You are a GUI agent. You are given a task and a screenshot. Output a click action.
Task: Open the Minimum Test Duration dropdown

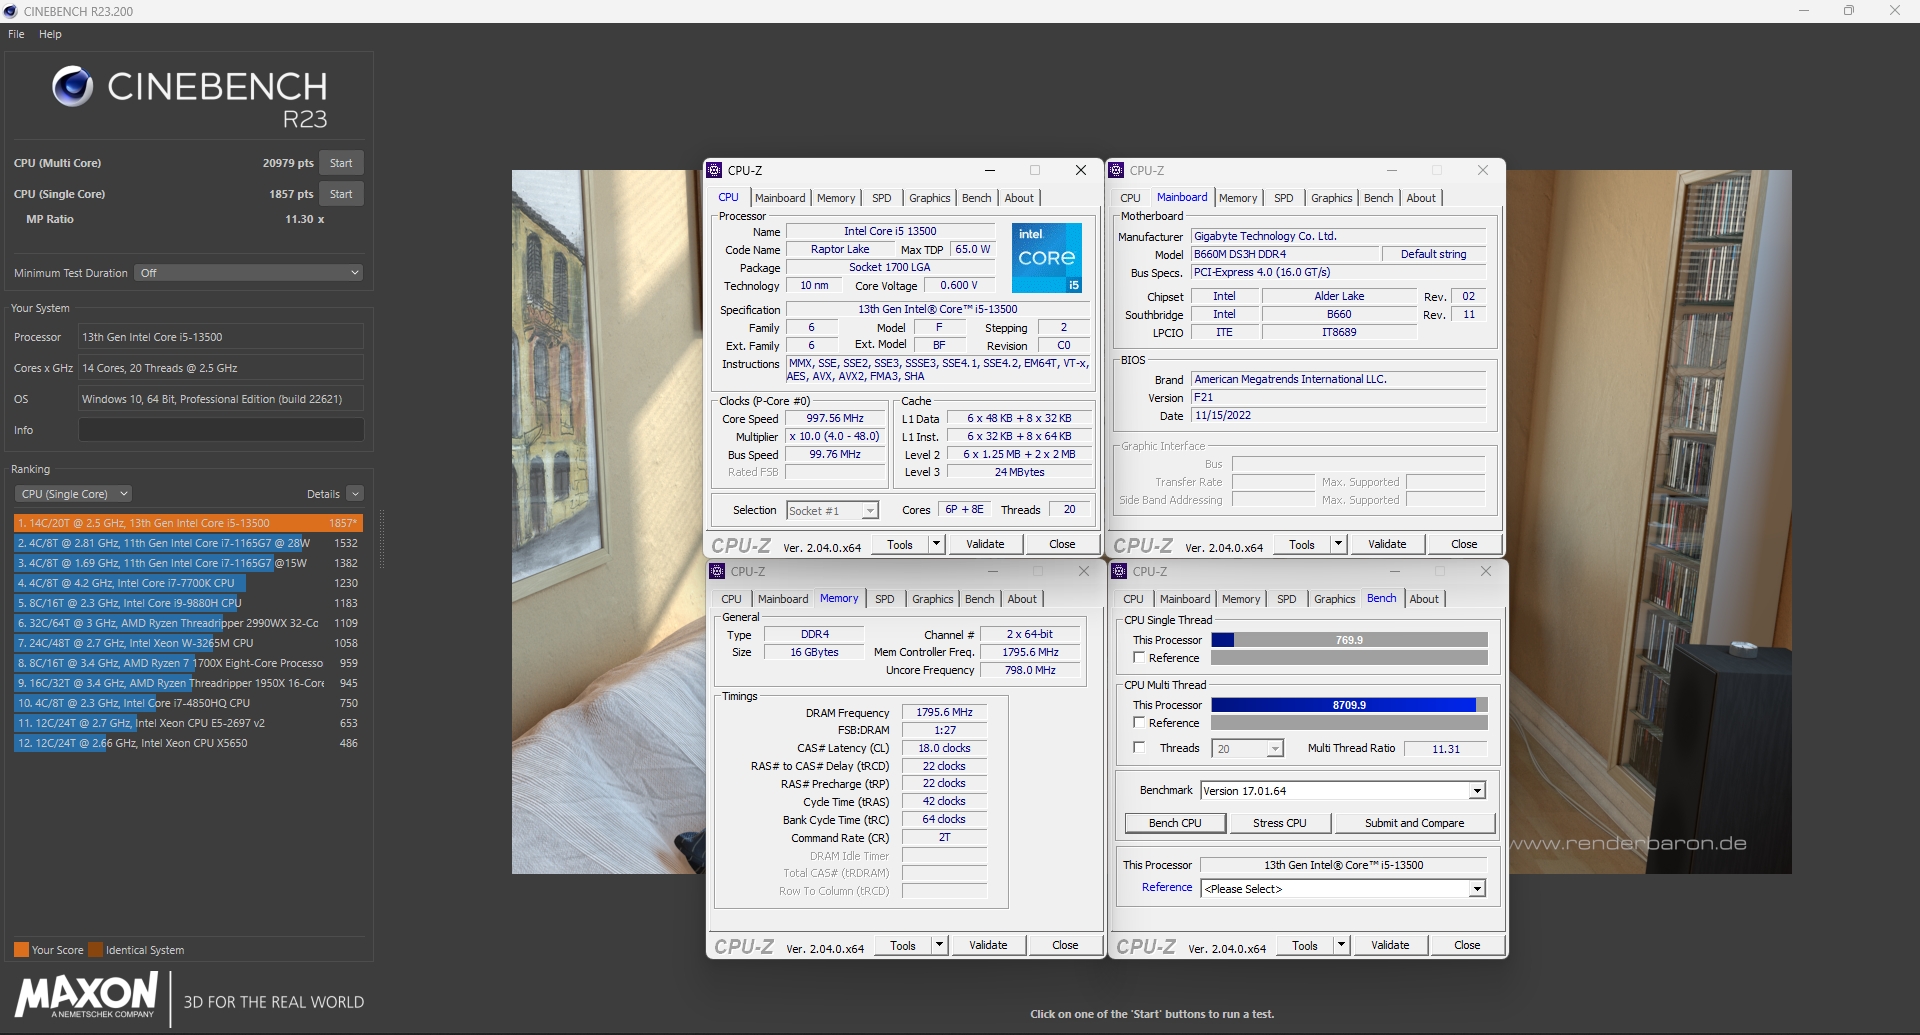coord(248,273)
